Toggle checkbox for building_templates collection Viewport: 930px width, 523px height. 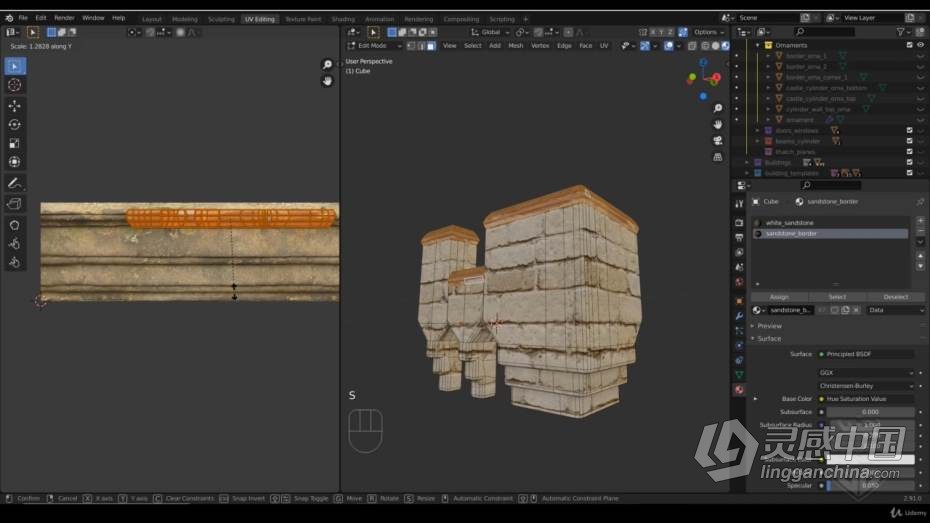click(x=909, y=173)
